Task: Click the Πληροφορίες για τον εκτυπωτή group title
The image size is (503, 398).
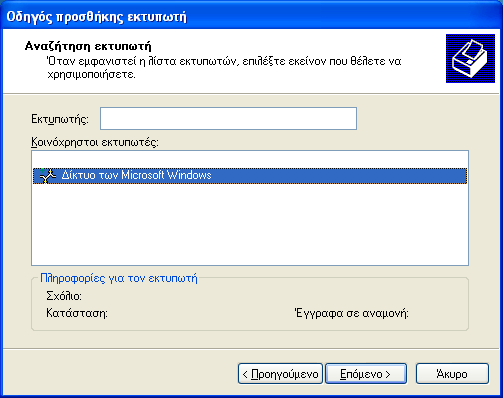Action: (x=119, y=278)
